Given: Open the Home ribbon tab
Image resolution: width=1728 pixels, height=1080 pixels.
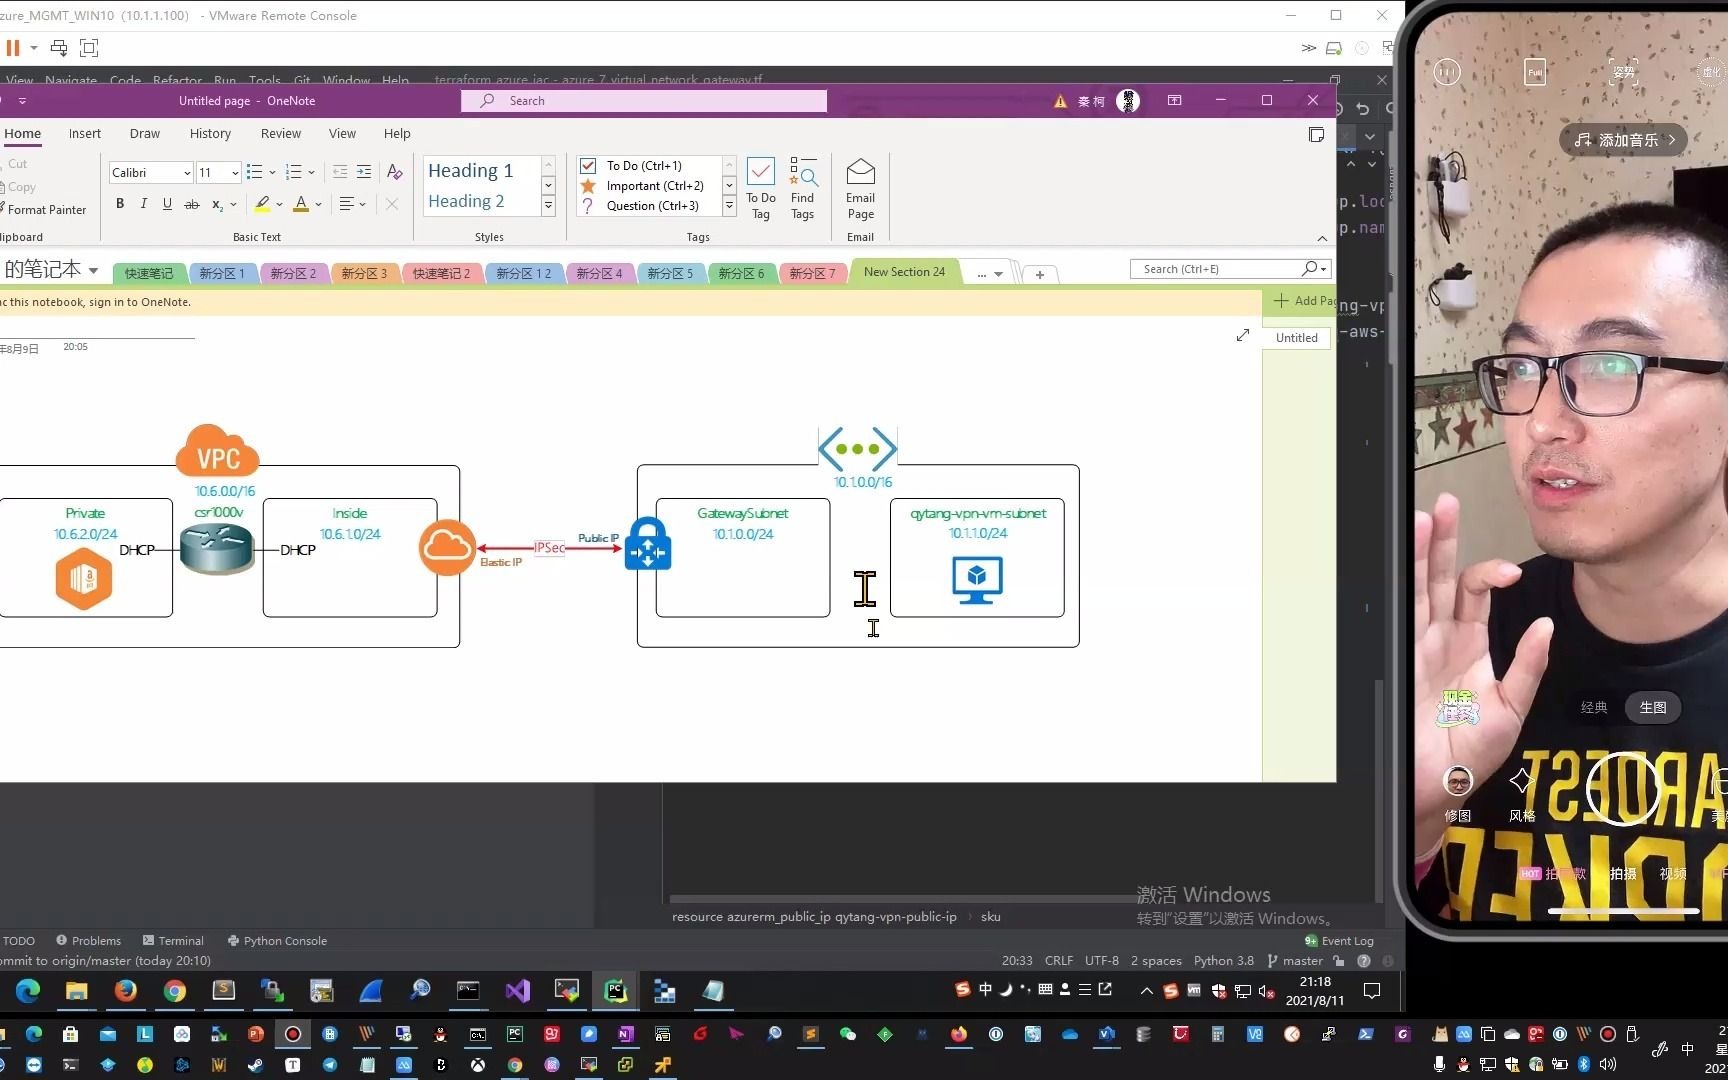Looking at the screenshot, I should tap(22, 133).
